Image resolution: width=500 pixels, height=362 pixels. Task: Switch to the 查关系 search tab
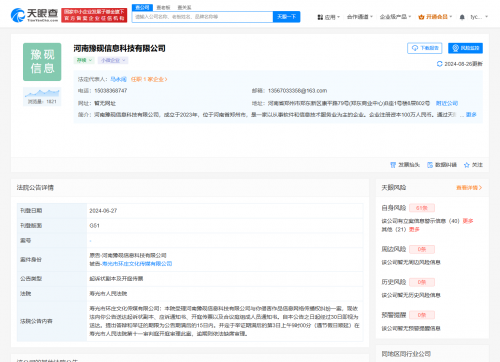(x=184, y=7)
